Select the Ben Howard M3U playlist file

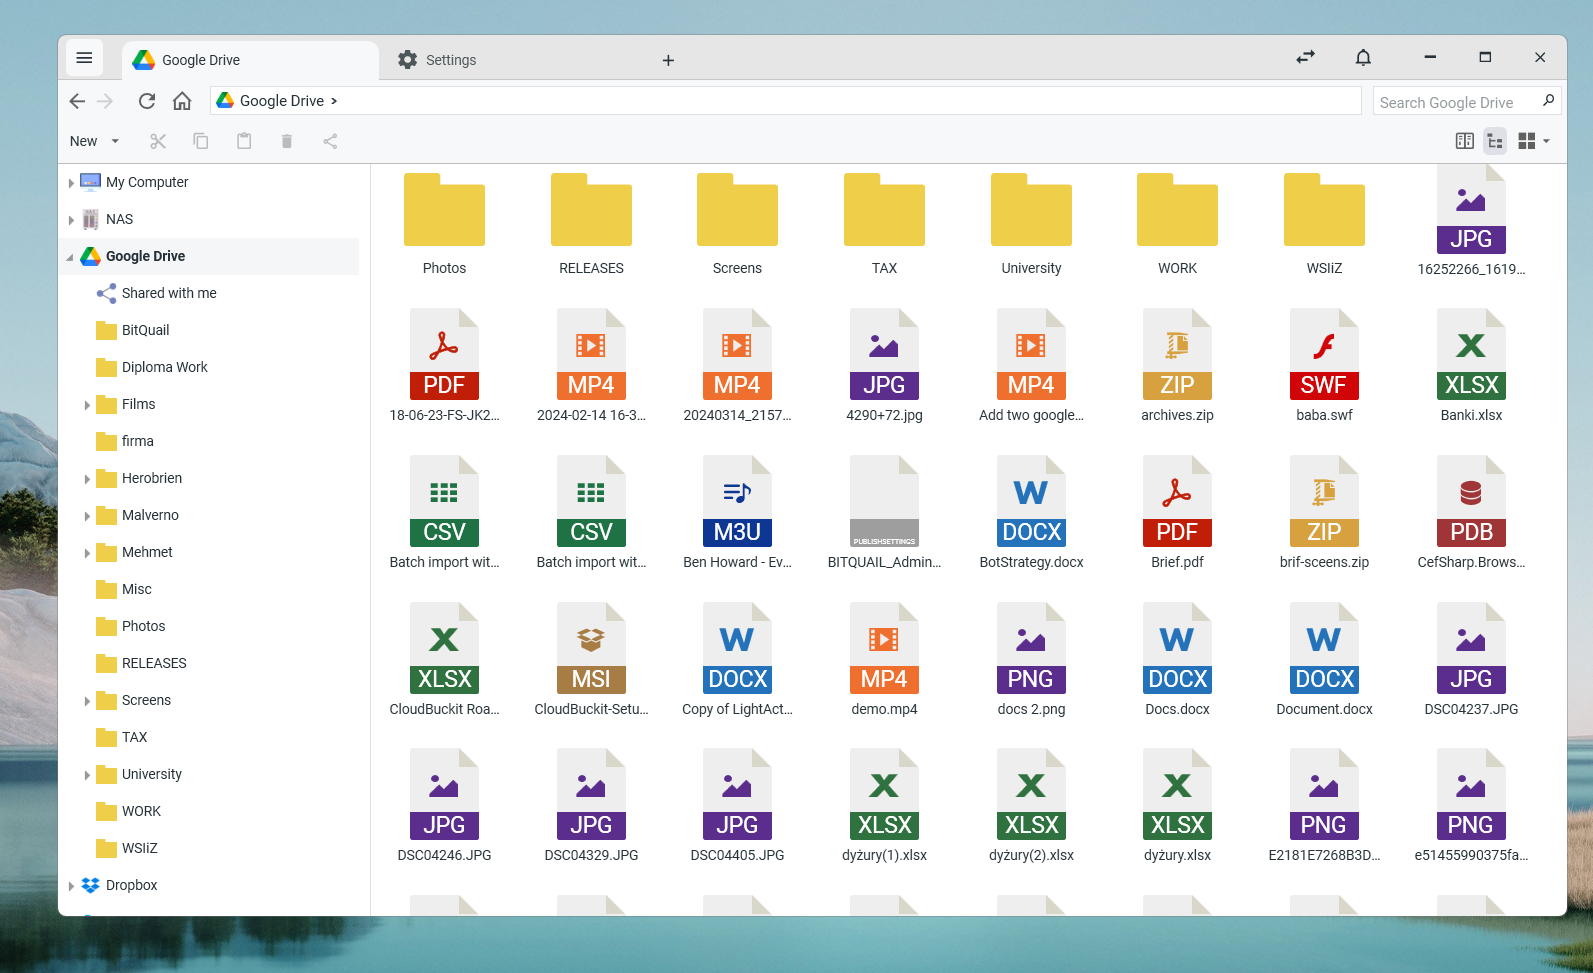pyautogui.click(x=737, y=513)
